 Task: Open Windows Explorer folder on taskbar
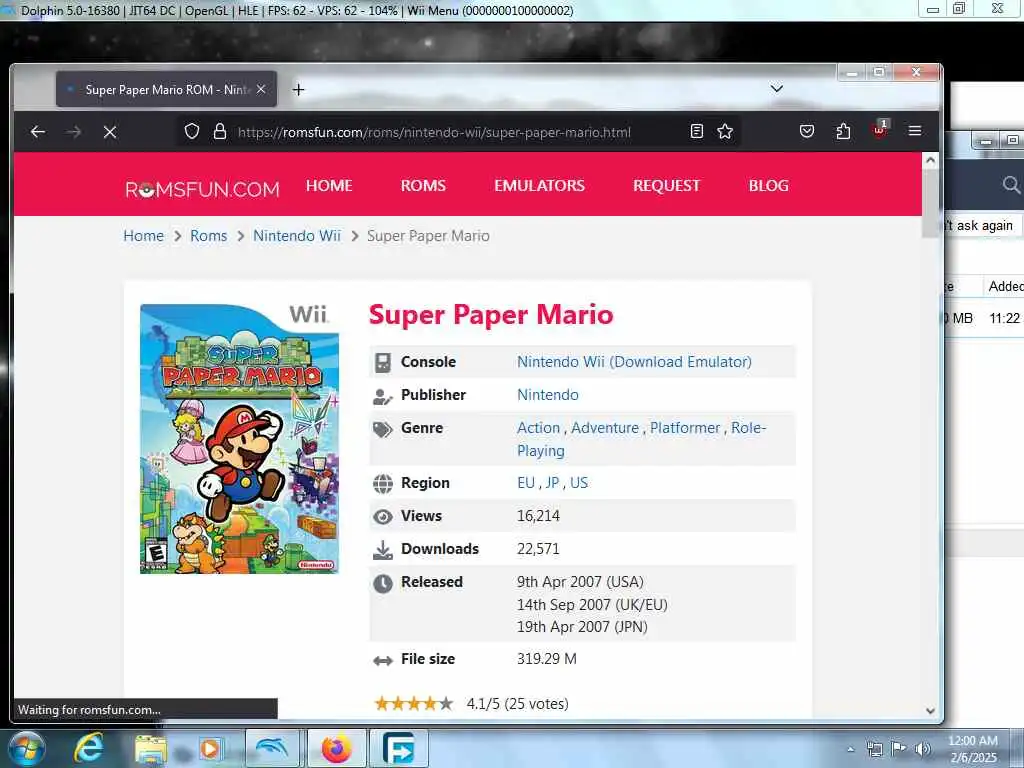[151, 749]
